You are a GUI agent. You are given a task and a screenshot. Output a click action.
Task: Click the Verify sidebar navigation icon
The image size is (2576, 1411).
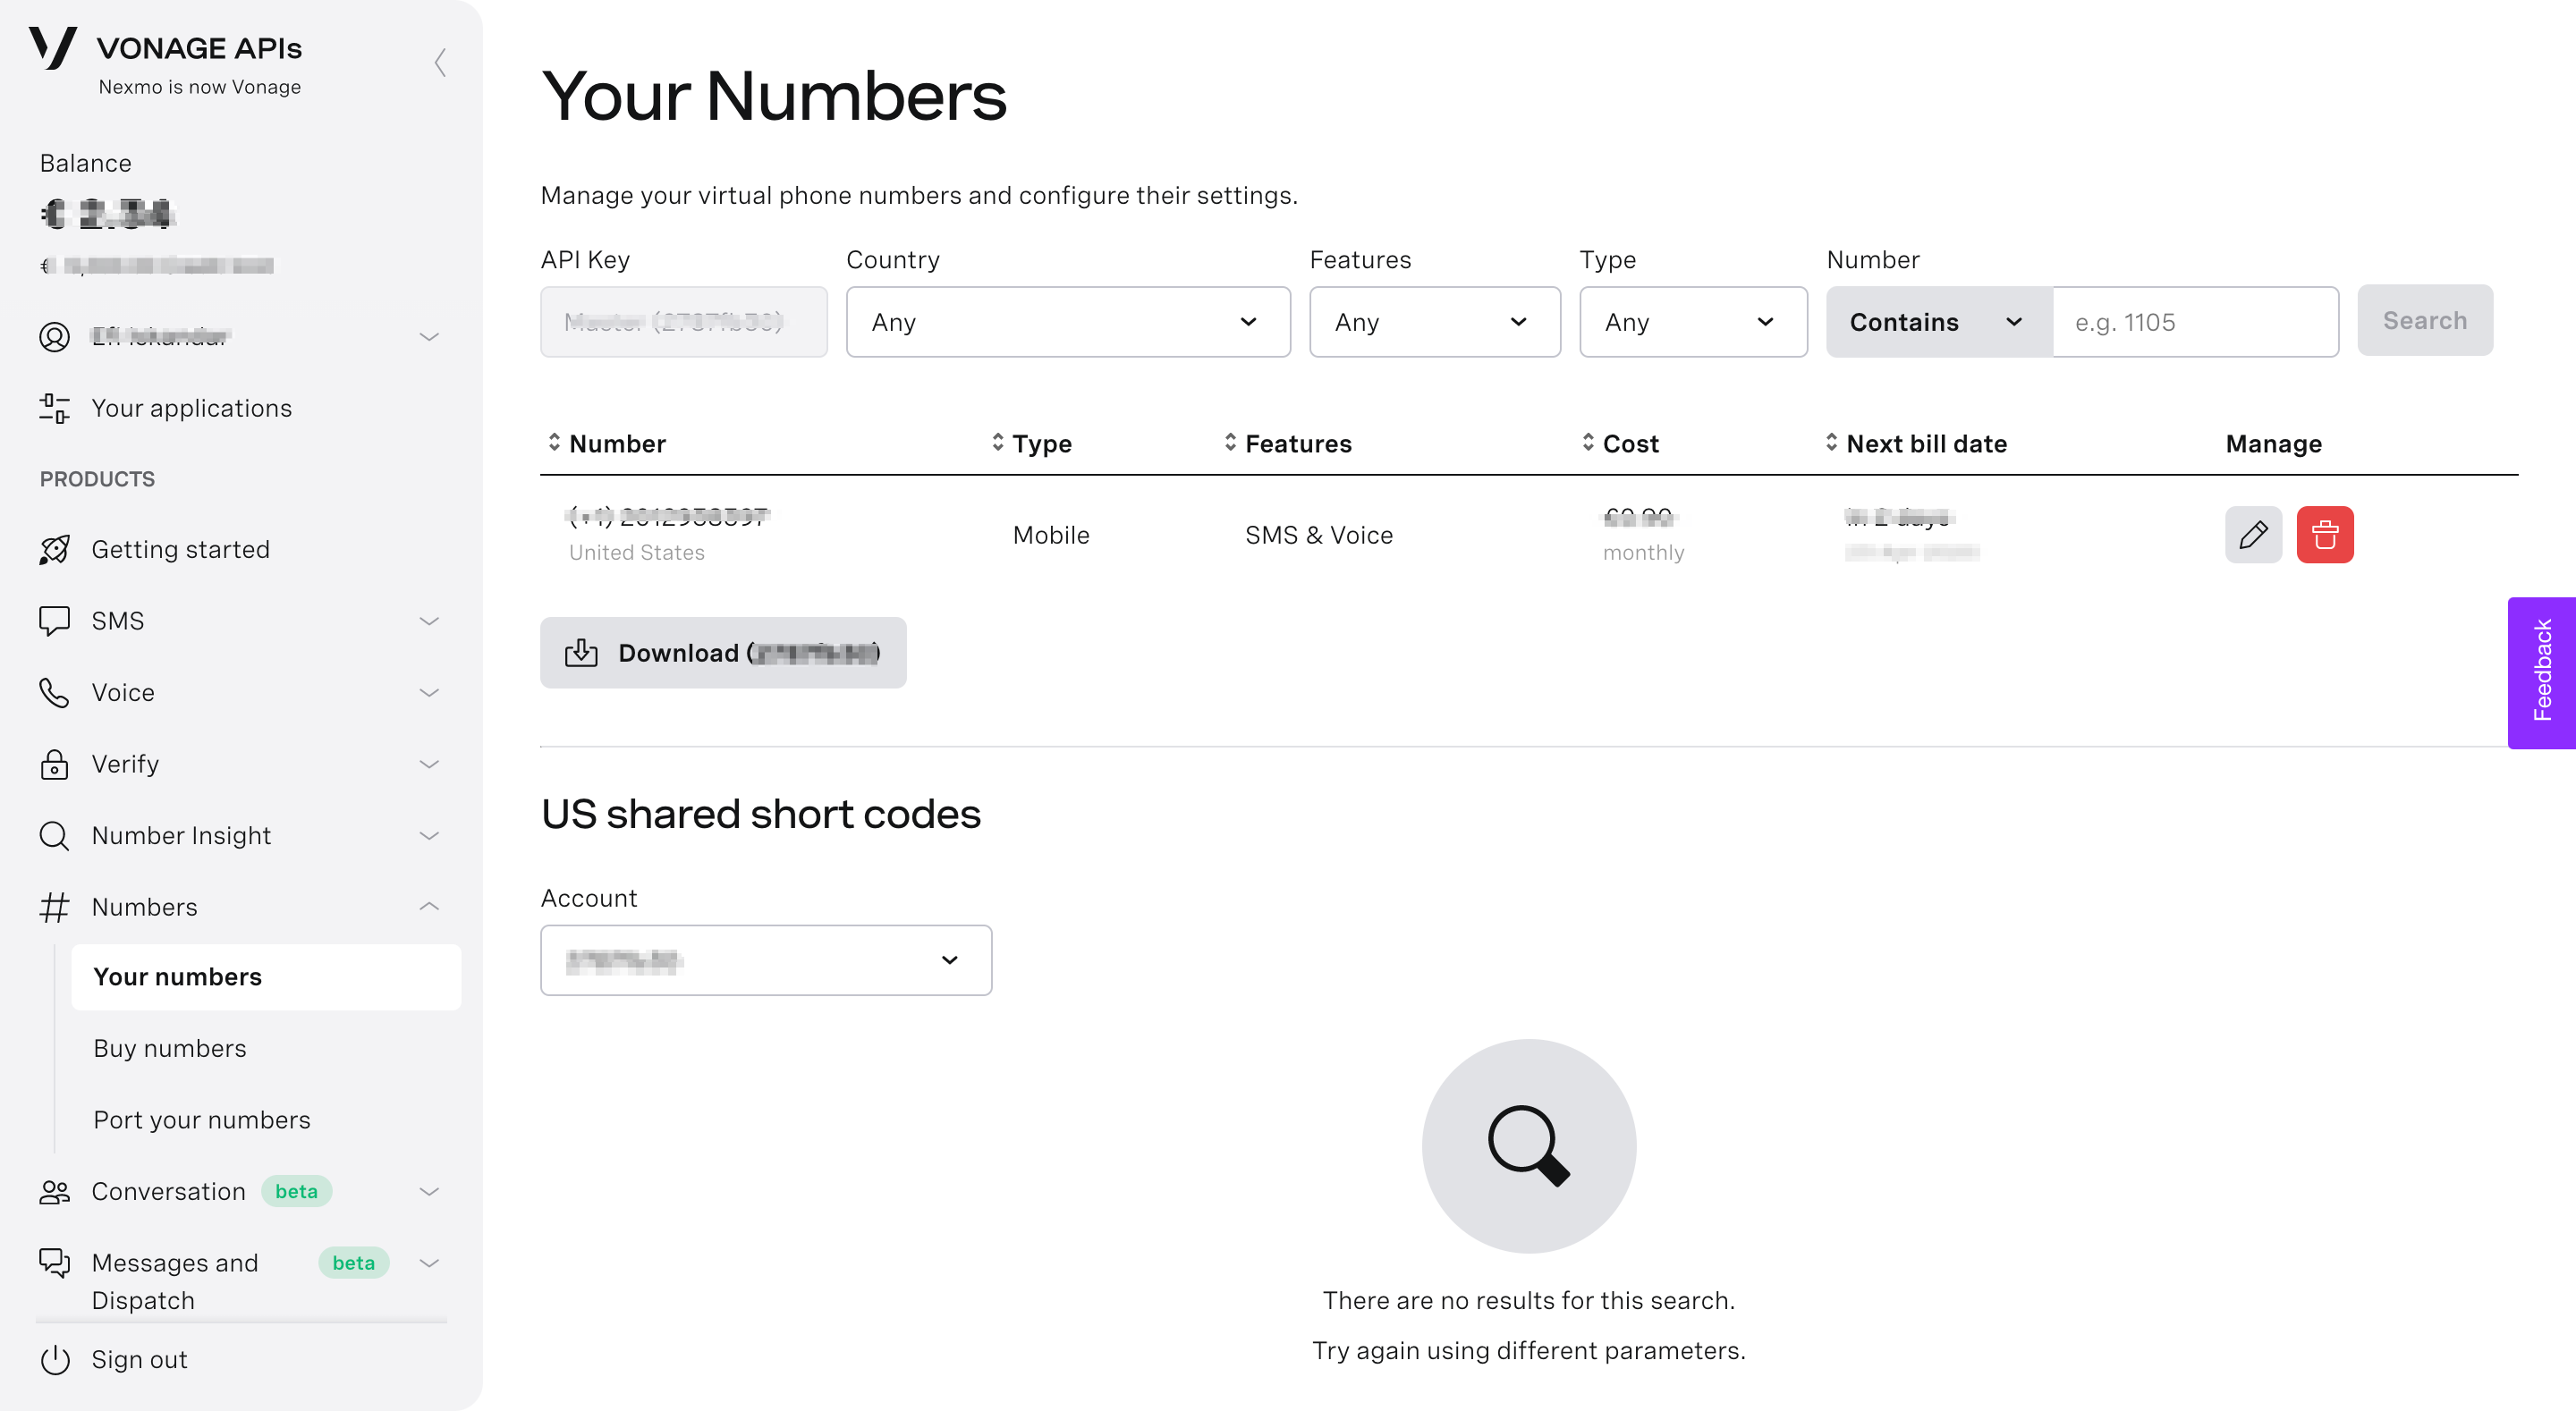[54, 765]
